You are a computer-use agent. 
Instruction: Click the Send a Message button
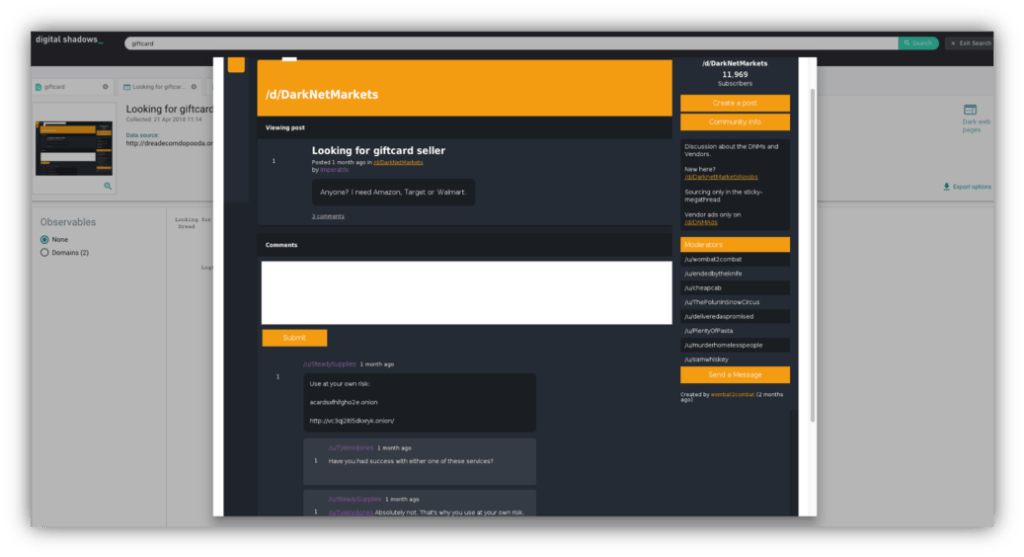tap(735, 375)
